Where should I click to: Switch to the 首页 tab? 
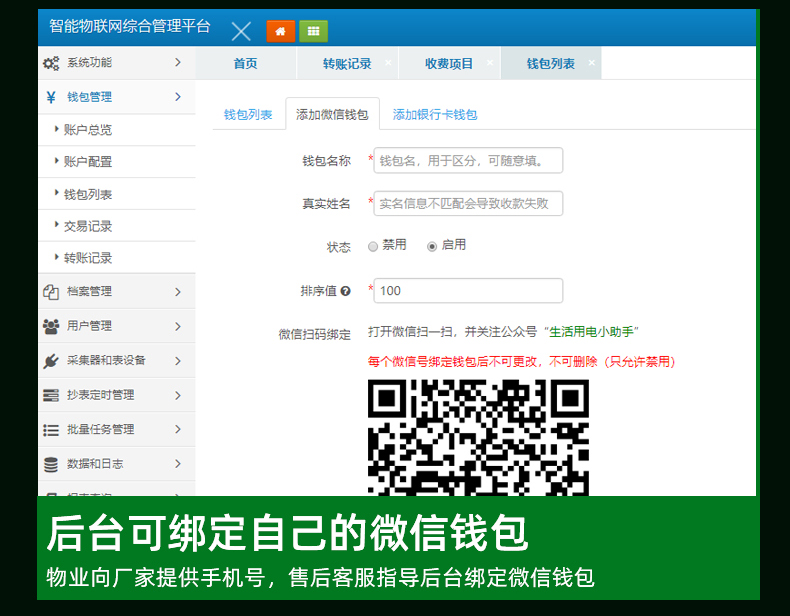point(245,63)
